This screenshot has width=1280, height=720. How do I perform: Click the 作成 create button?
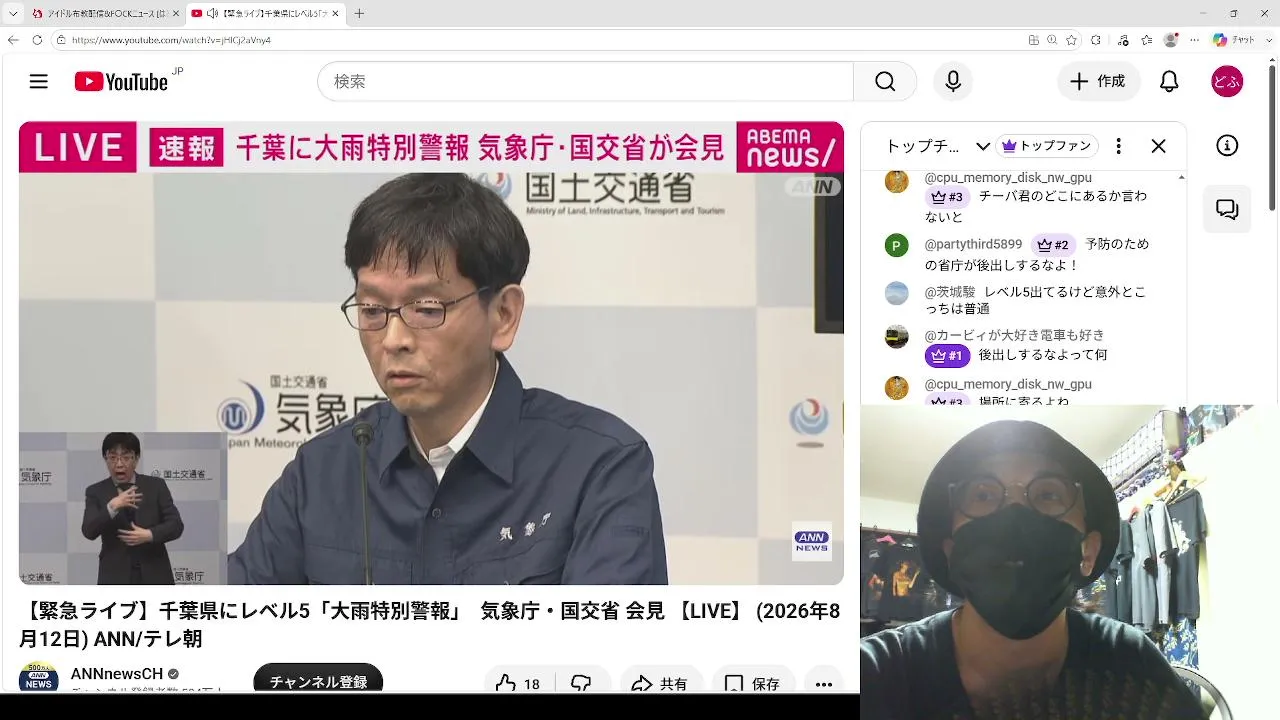click(x=1099, y=82)
